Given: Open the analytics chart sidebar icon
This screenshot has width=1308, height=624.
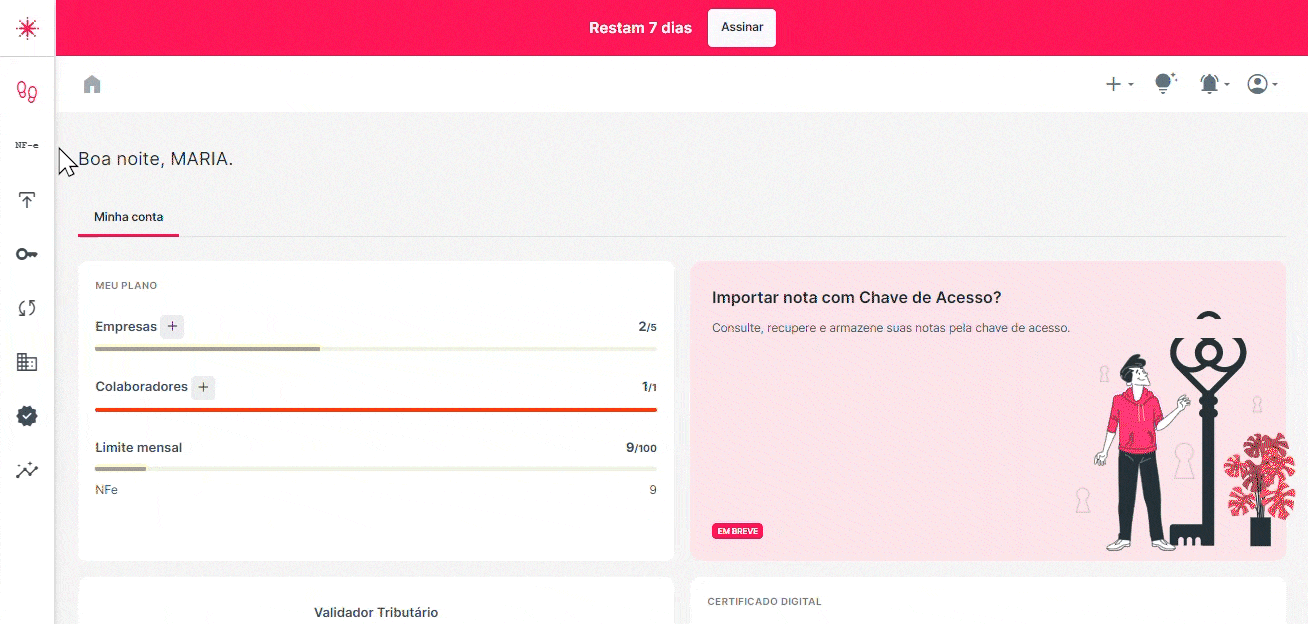Looking at the screenshot, I should 27,470.
